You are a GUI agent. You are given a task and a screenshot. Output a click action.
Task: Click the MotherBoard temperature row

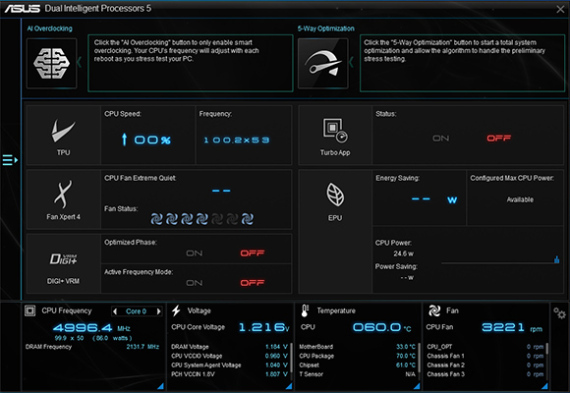[357, 347]
